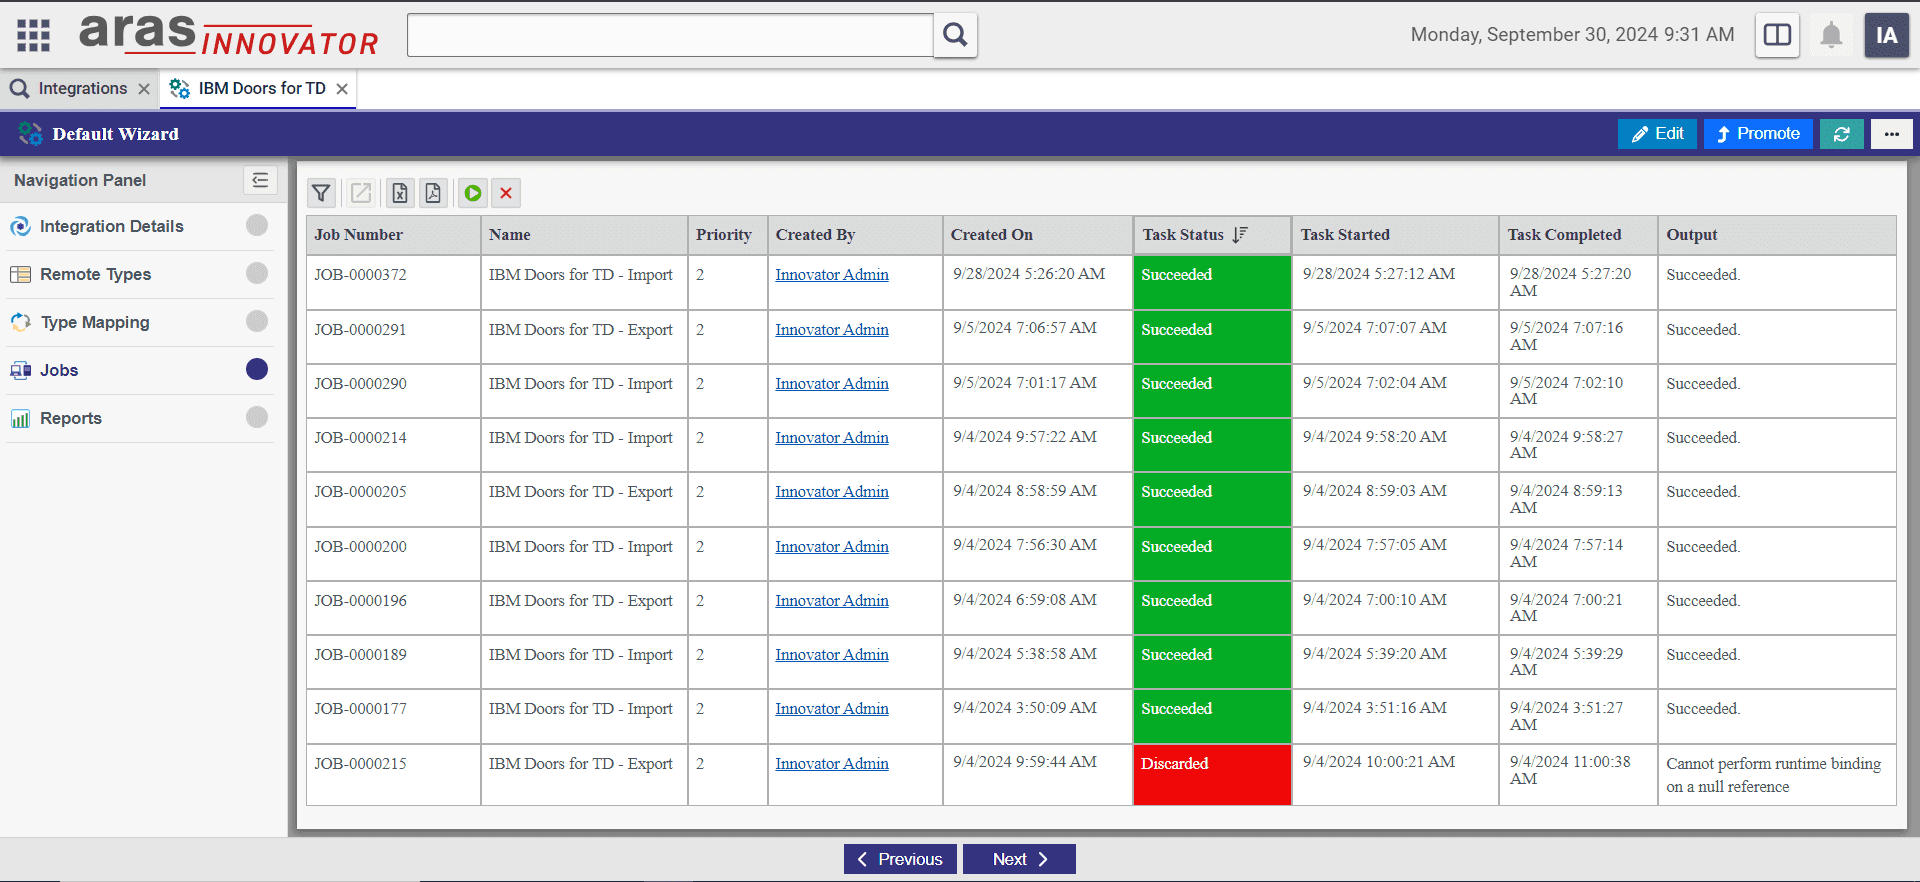Open Innovator Admin link for JOB-0000291
This screenshot has height=882, width=1920.
click(832, 330)
